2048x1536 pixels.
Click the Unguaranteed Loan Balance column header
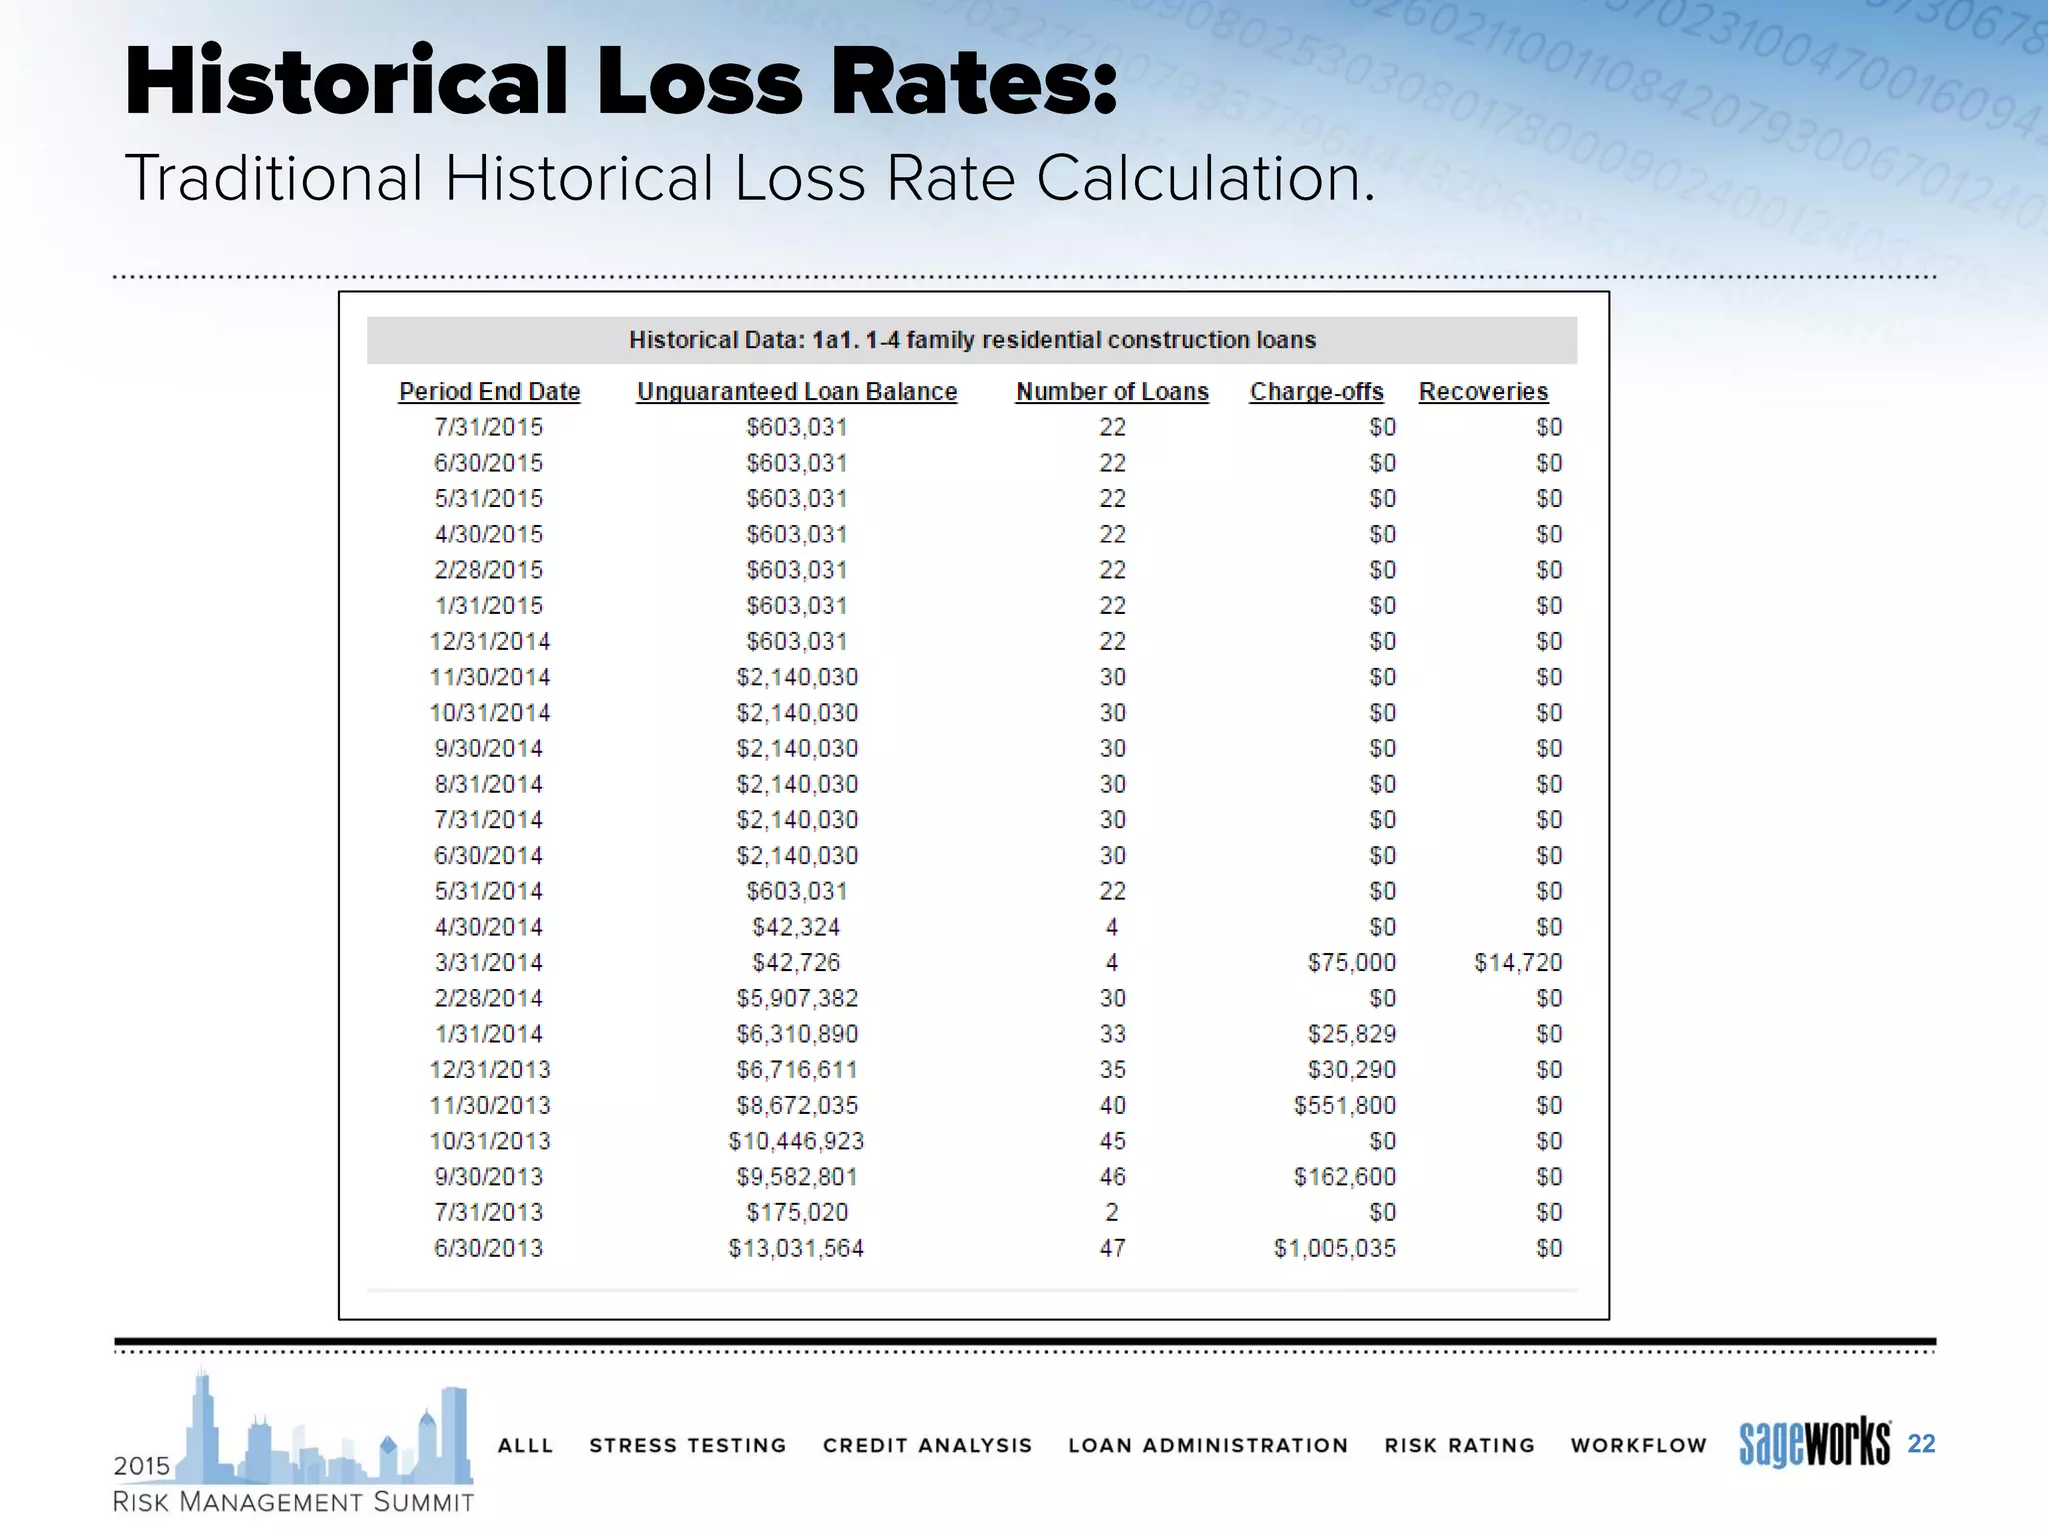(x=797, y=392)
